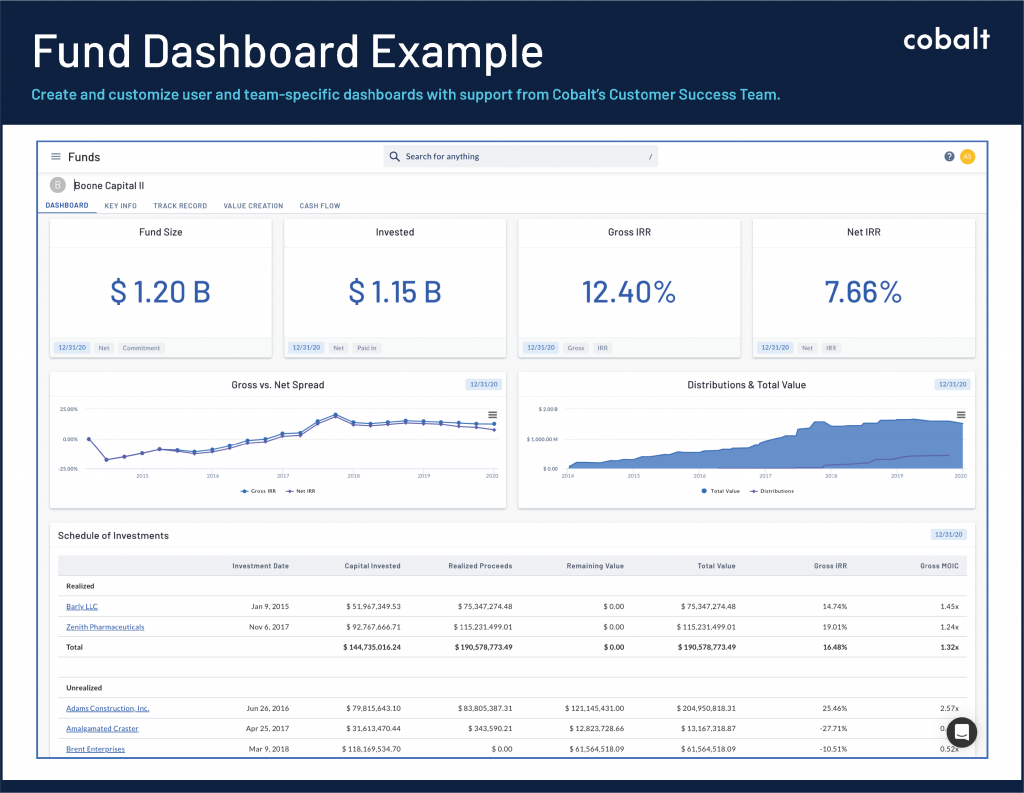Open the Distributions & Total Value chart menu

click(x=961, y=413)
